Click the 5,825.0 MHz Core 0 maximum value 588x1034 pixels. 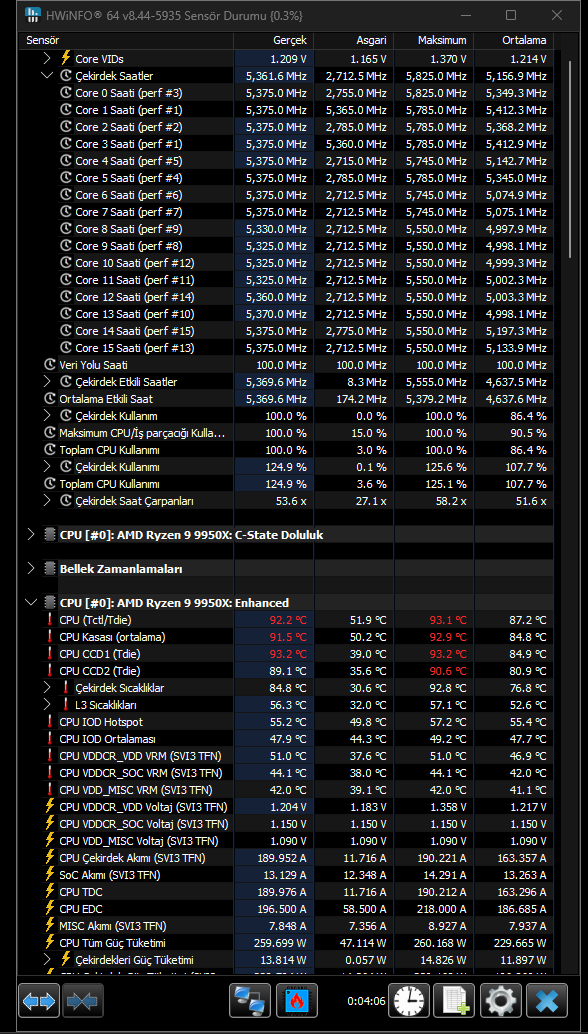pos(437,93)
